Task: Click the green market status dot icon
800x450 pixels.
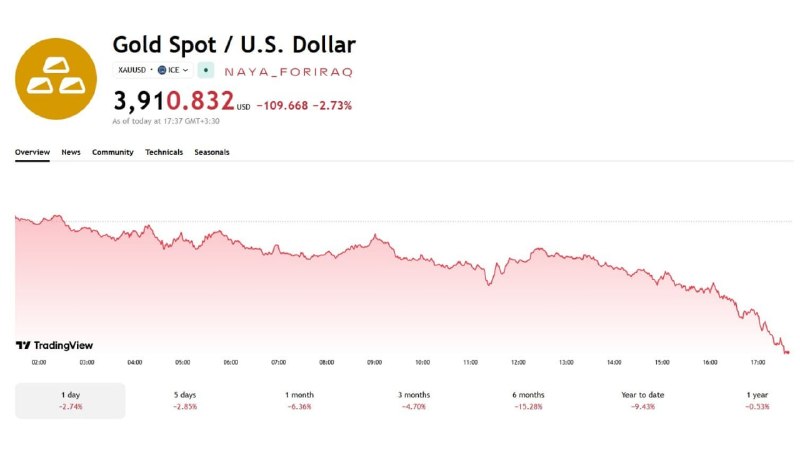Action: pyautogui.click(x=206, y=70)
